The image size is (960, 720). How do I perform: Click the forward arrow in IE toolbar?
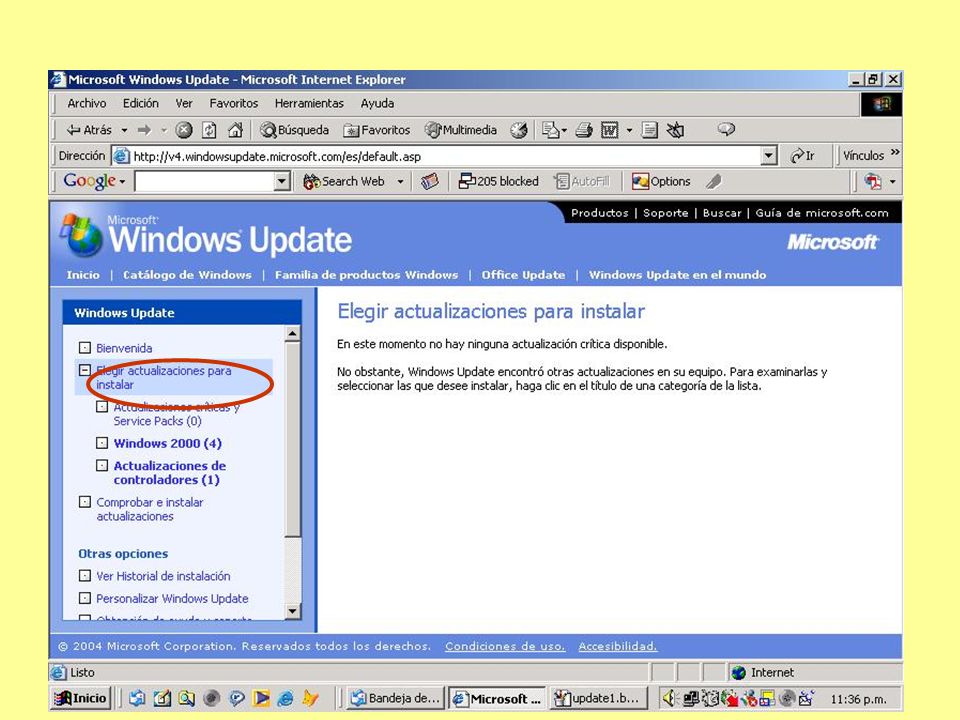pyautogui.click(x=144, y=130)
